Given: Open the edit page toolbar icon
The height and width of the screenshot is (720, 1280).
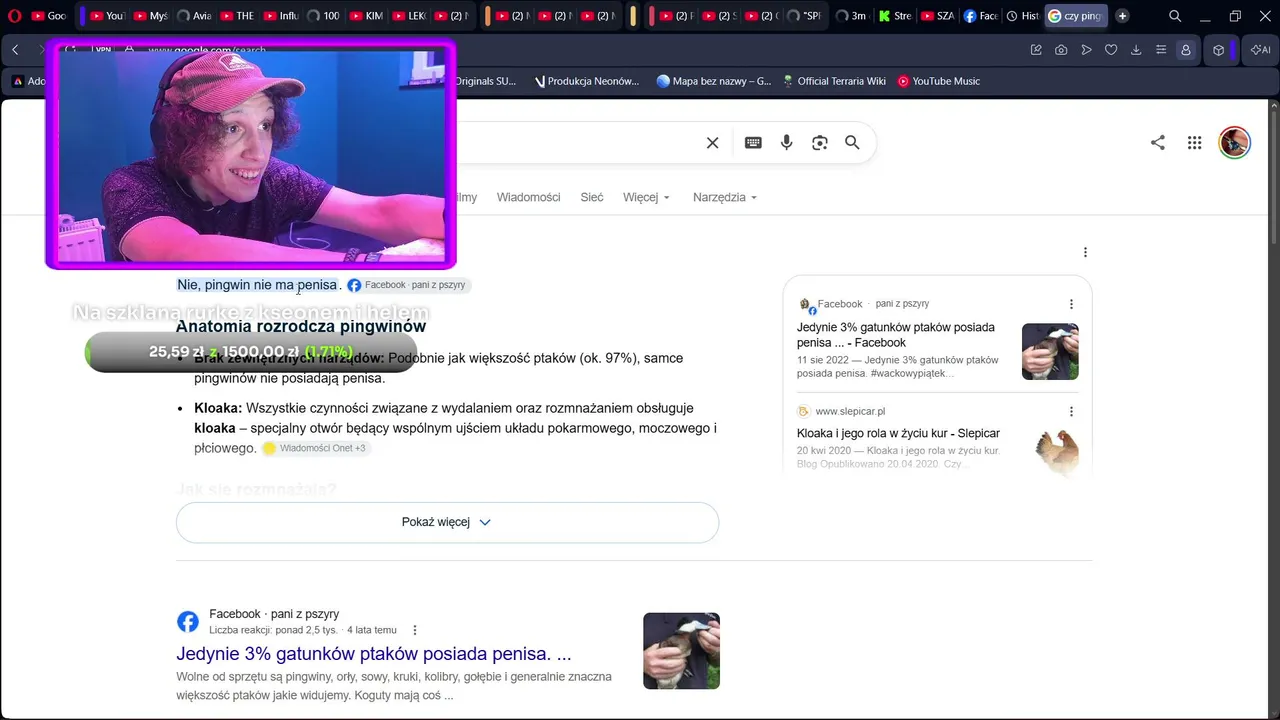Looking at the screenshot, I should pyautogui.click(x=1036, y=50).
